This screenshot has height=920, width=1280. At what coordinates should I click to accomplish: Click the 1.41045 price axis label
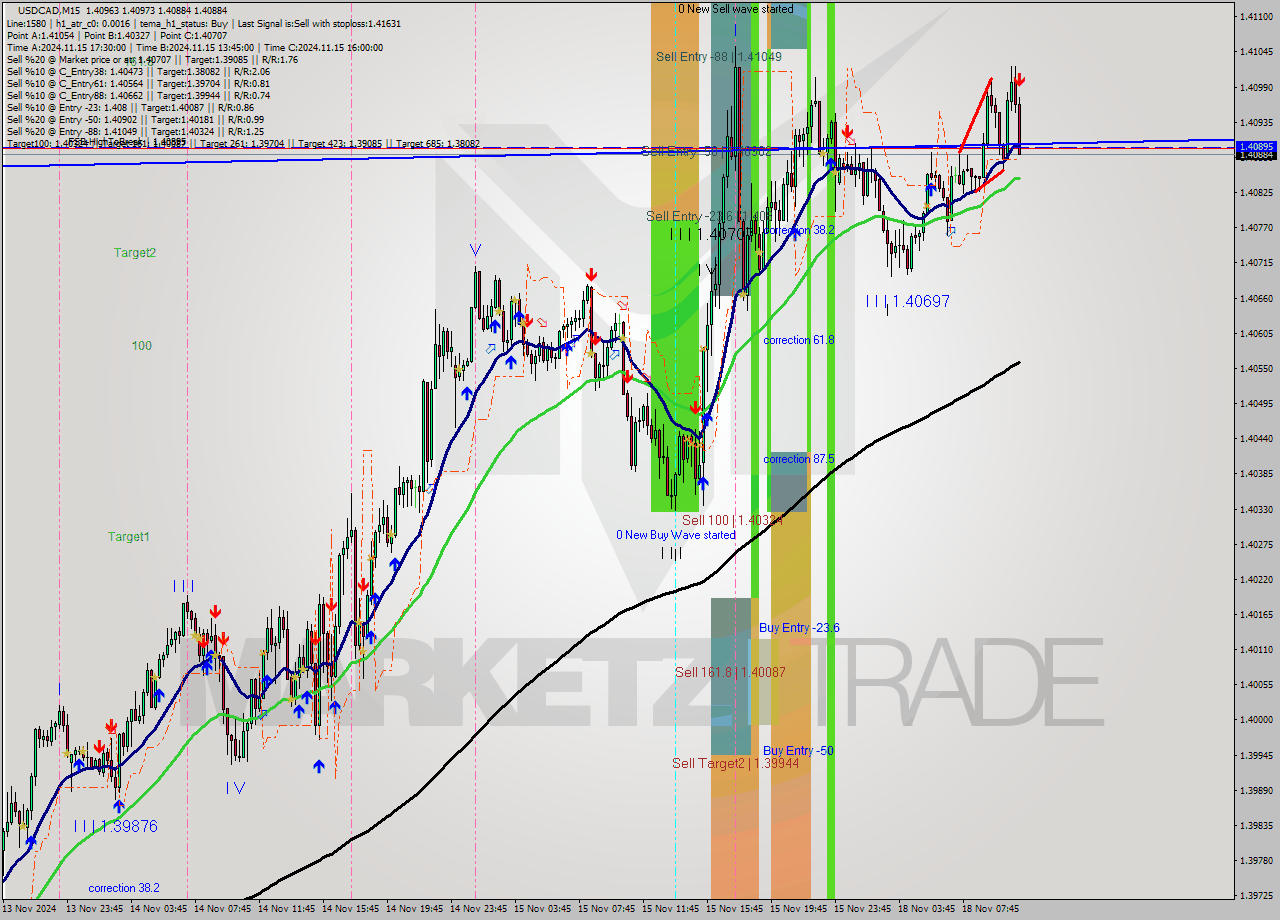pyautogui.click(x=1255, y=51)
